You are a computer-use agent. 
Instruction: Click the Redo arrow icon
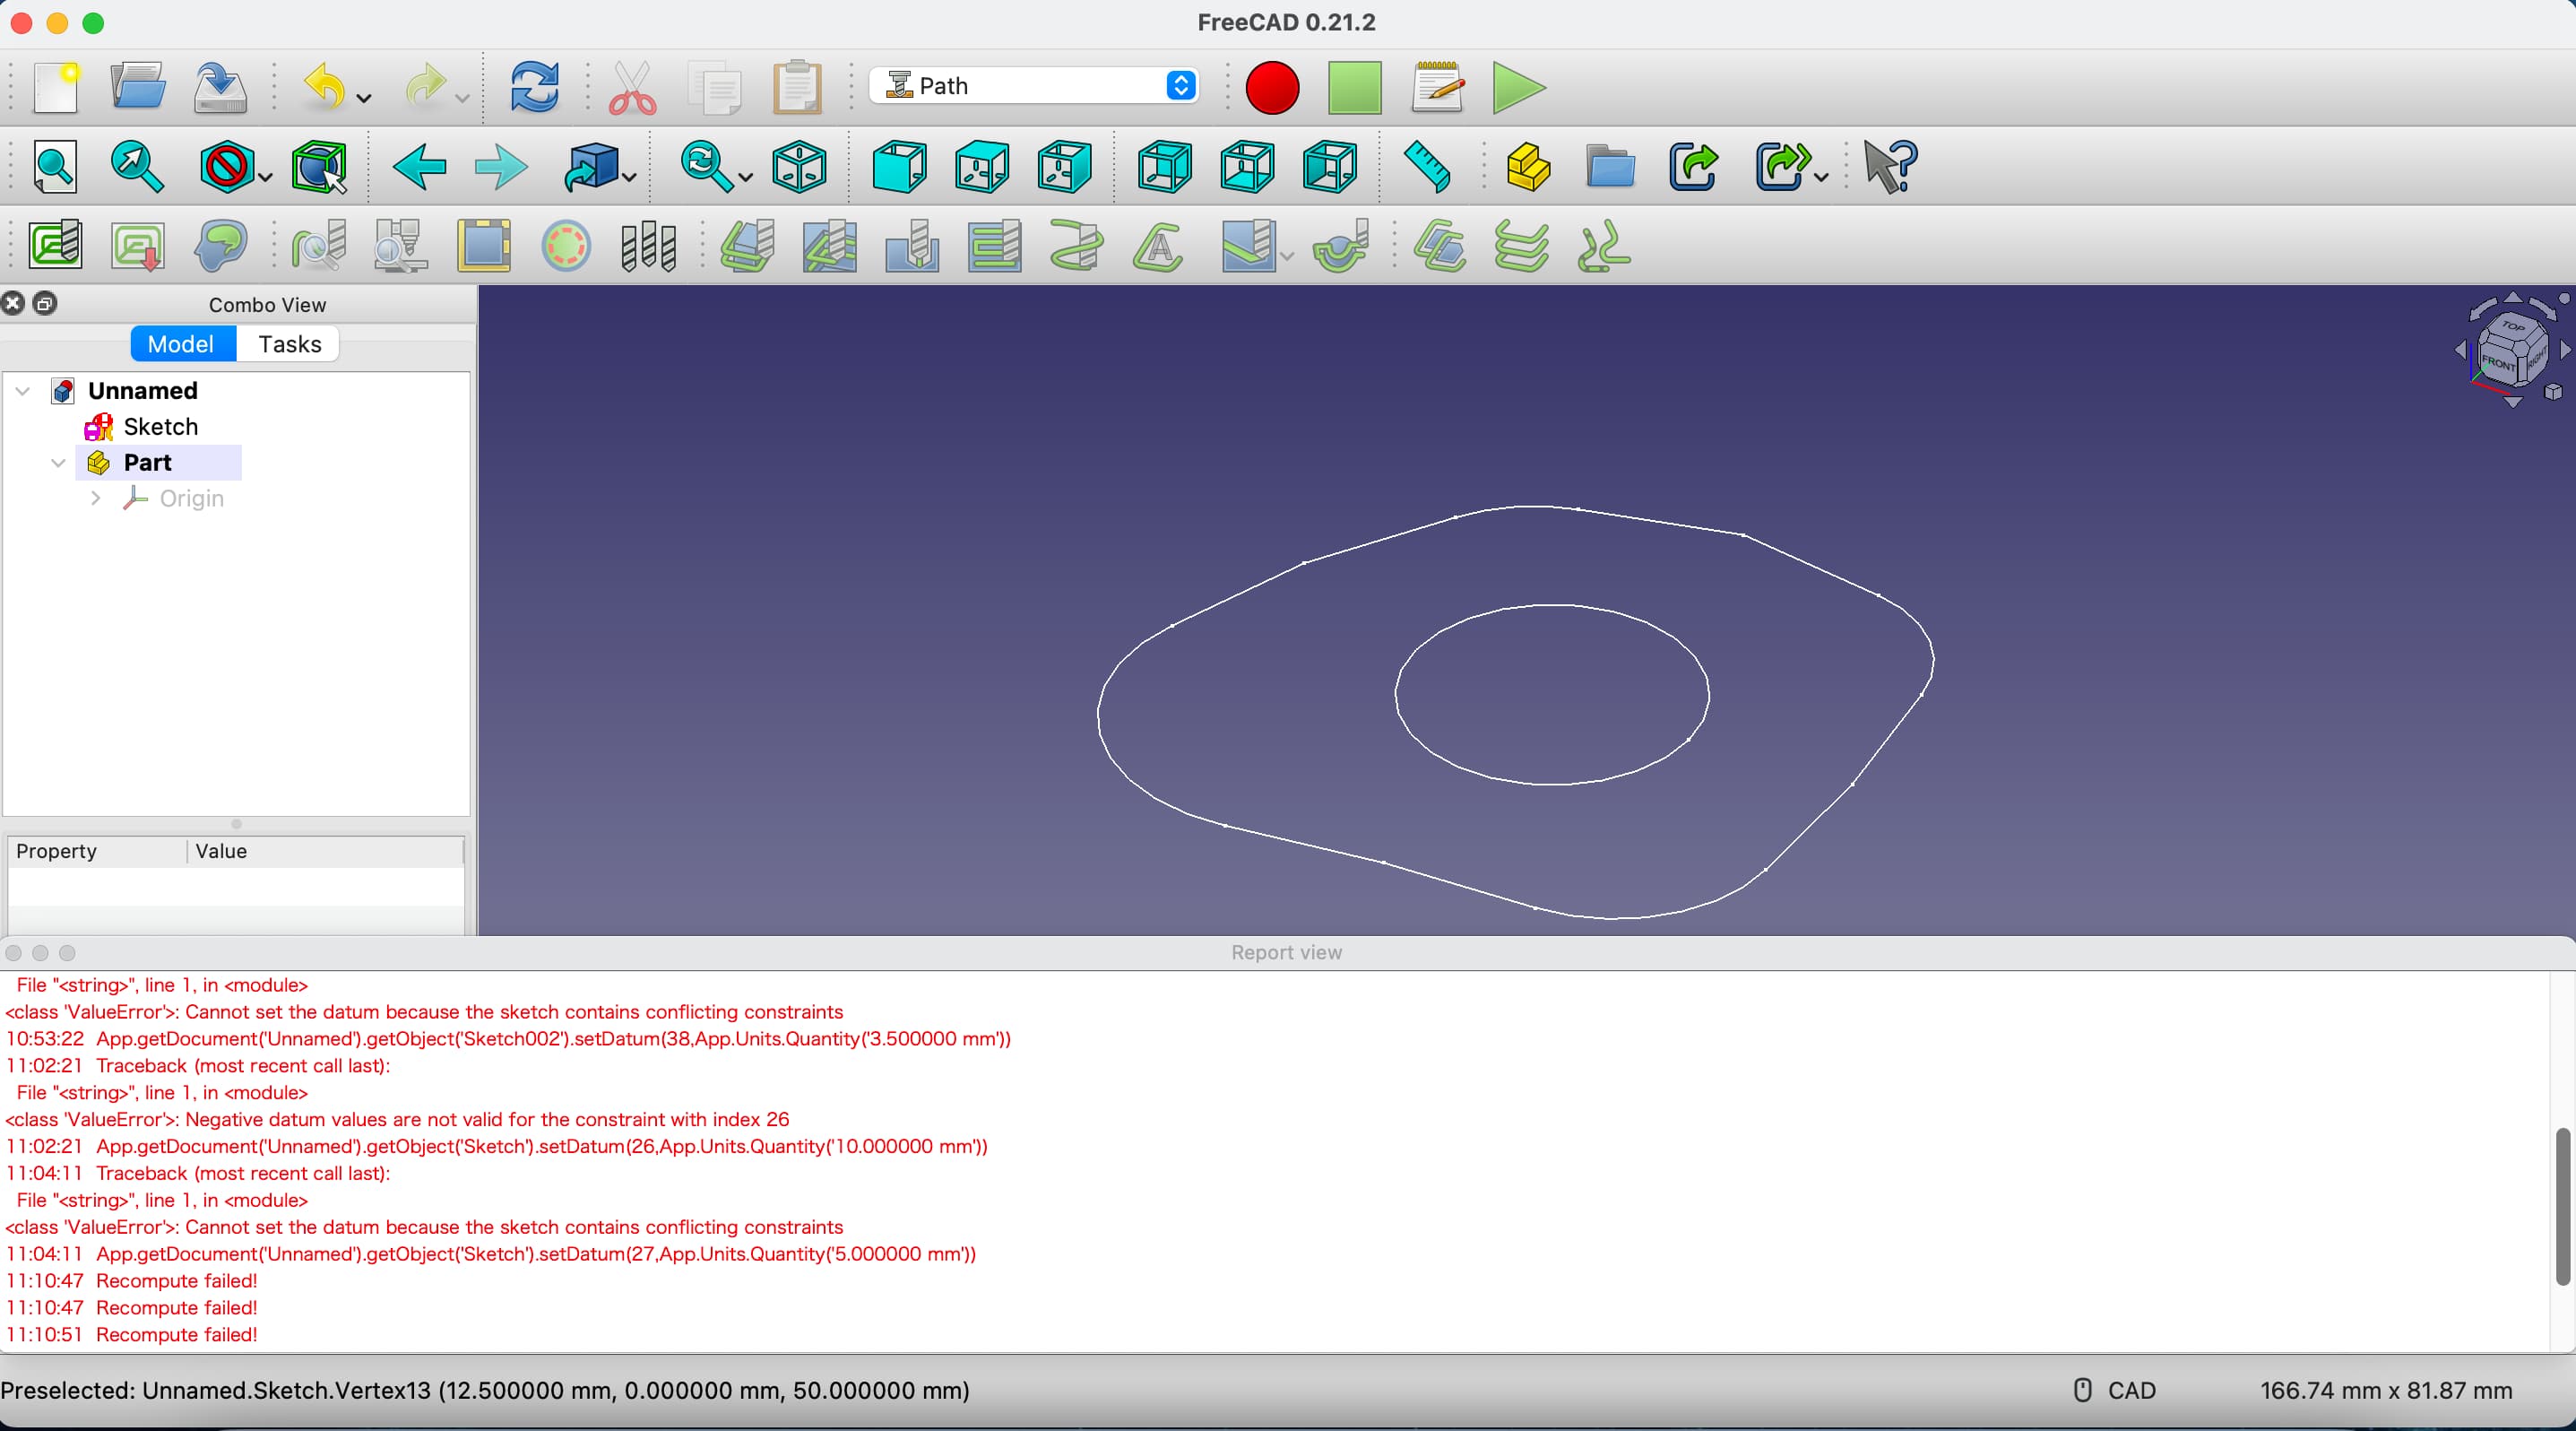point(425,87)
